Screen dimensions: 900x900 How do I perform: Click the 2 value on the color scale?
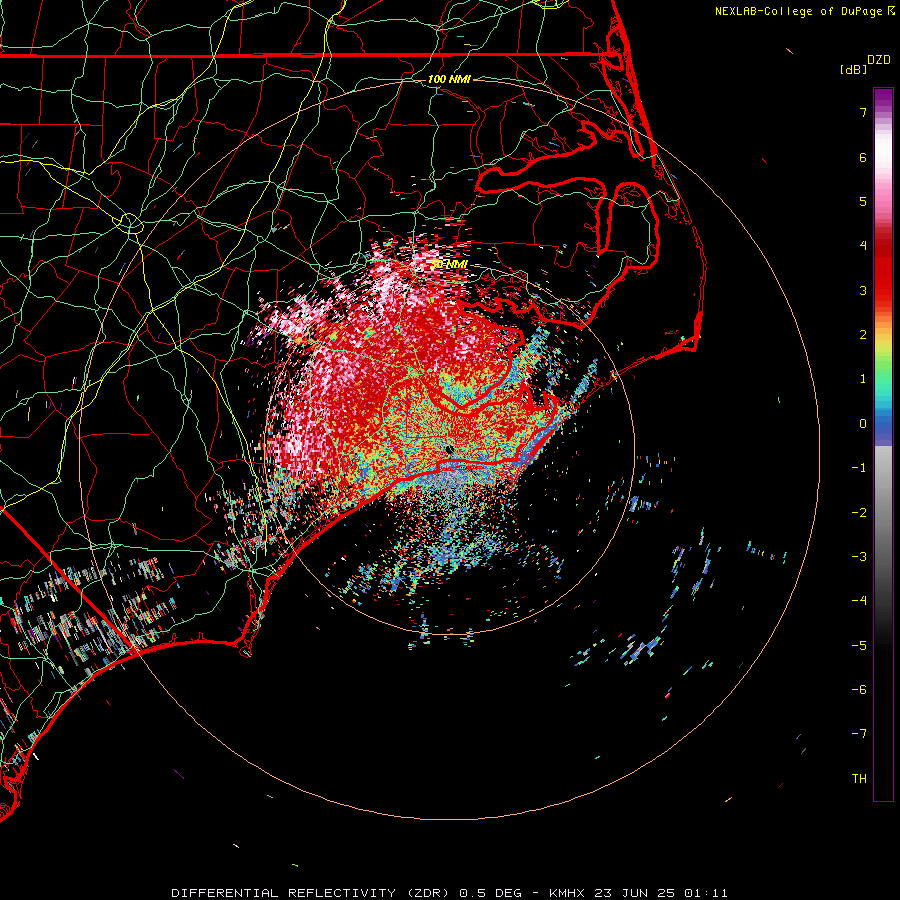(x=863, y=335)
